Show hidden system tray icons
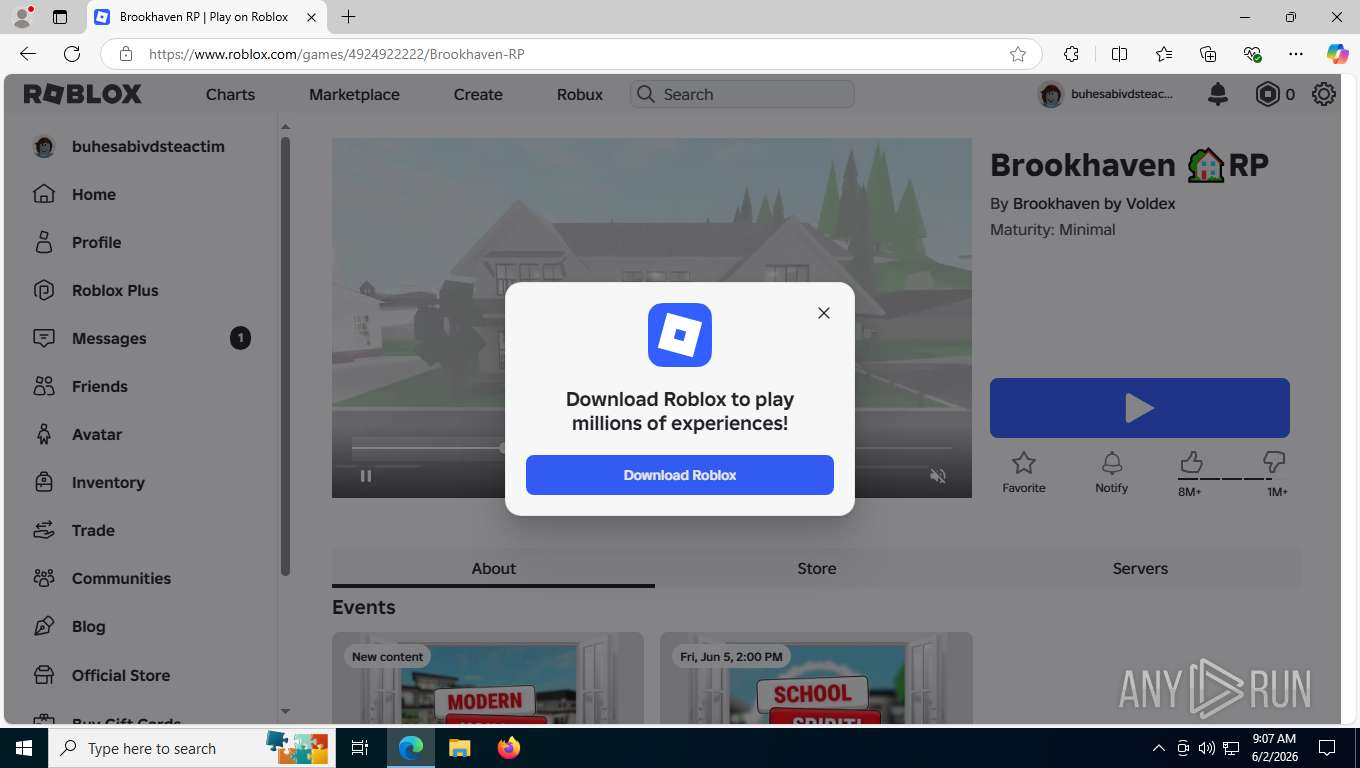 tap(1159, 748)
